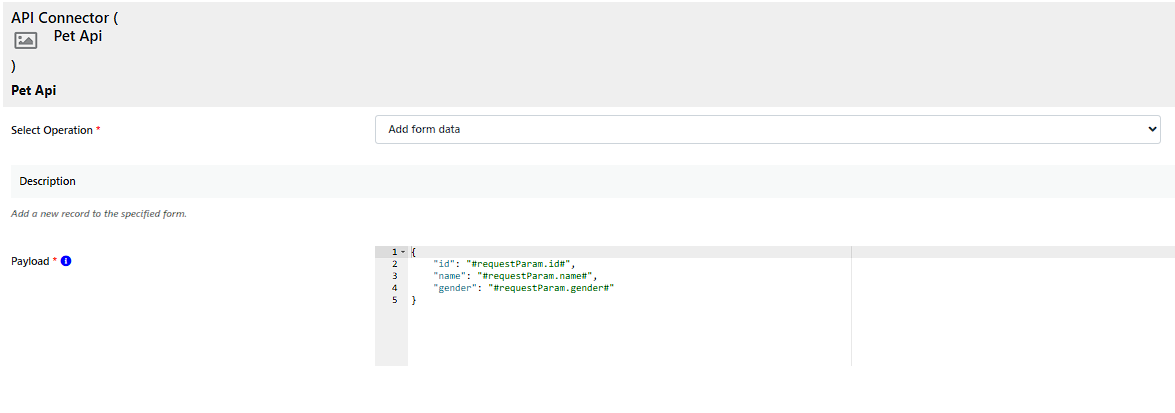The width and height of the screenshot is (1175, 413).
Task: Click line number 3 in editor gutter
Action: (395, 276)
